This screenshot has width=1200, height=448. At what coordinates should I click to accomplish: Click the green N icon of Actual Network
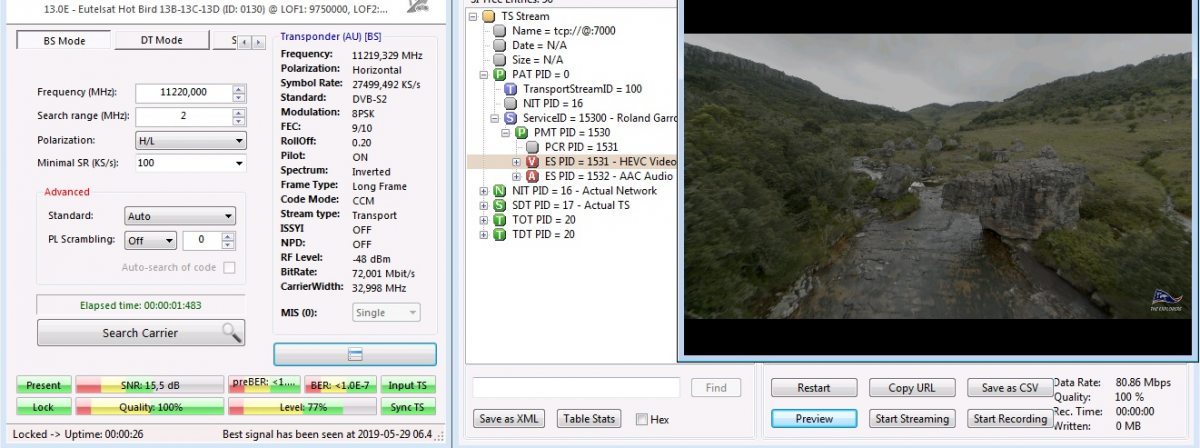[500, 190]
